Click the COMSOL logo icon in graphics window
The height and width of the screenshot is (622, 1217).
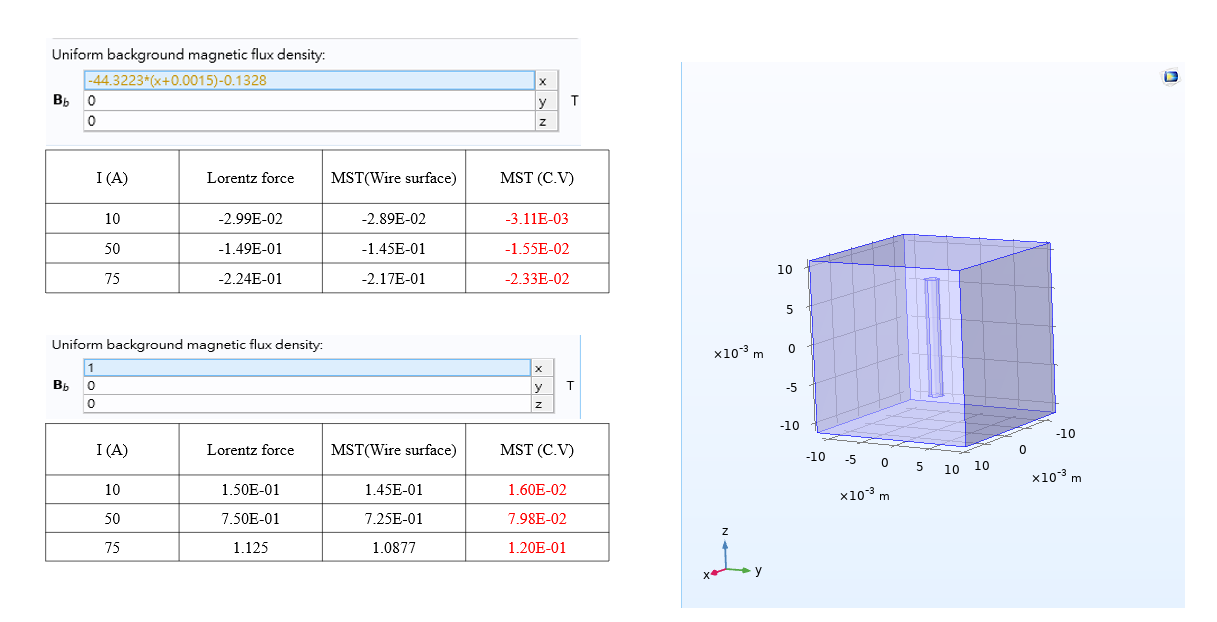point(1171,77)
